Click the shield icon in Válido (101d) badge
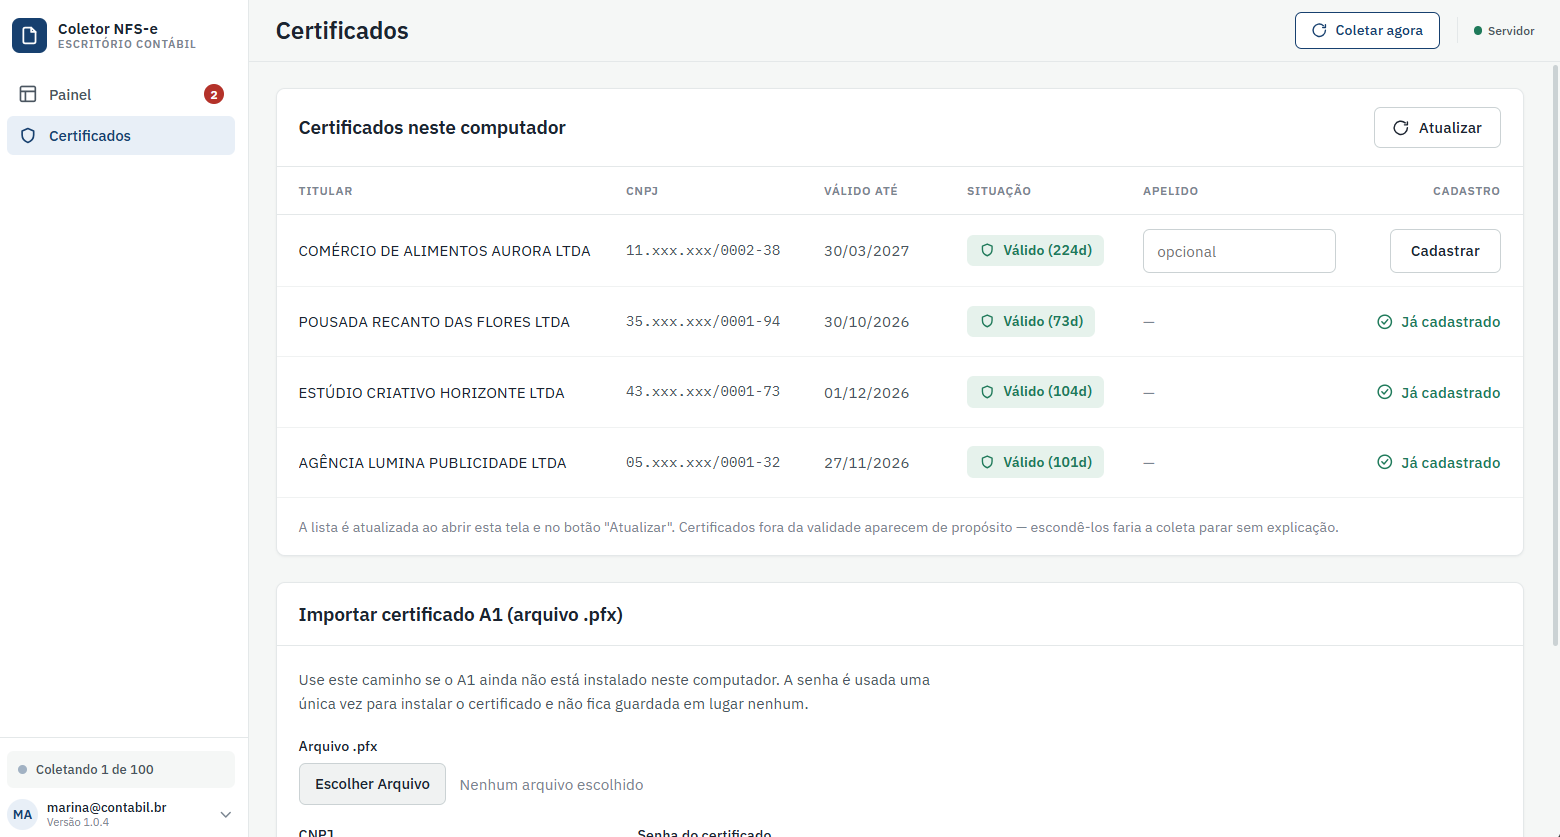Screen dimensions: 1560x837 point(987,462)
